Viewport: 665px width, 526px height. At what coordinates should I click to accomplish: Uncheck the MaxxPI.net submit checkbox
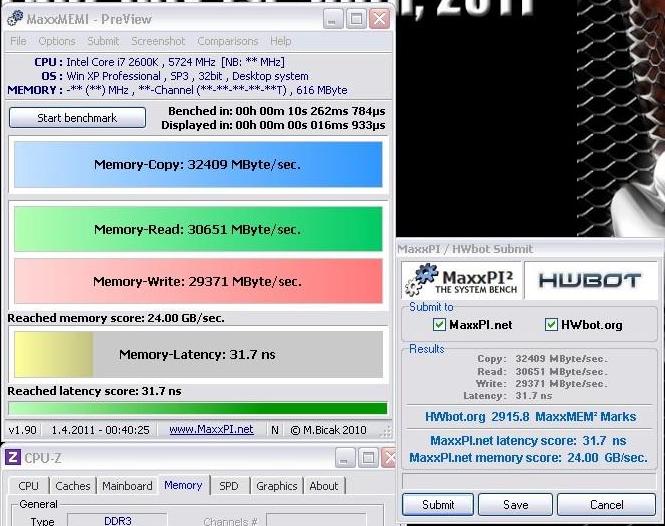(x=439, y=325)
